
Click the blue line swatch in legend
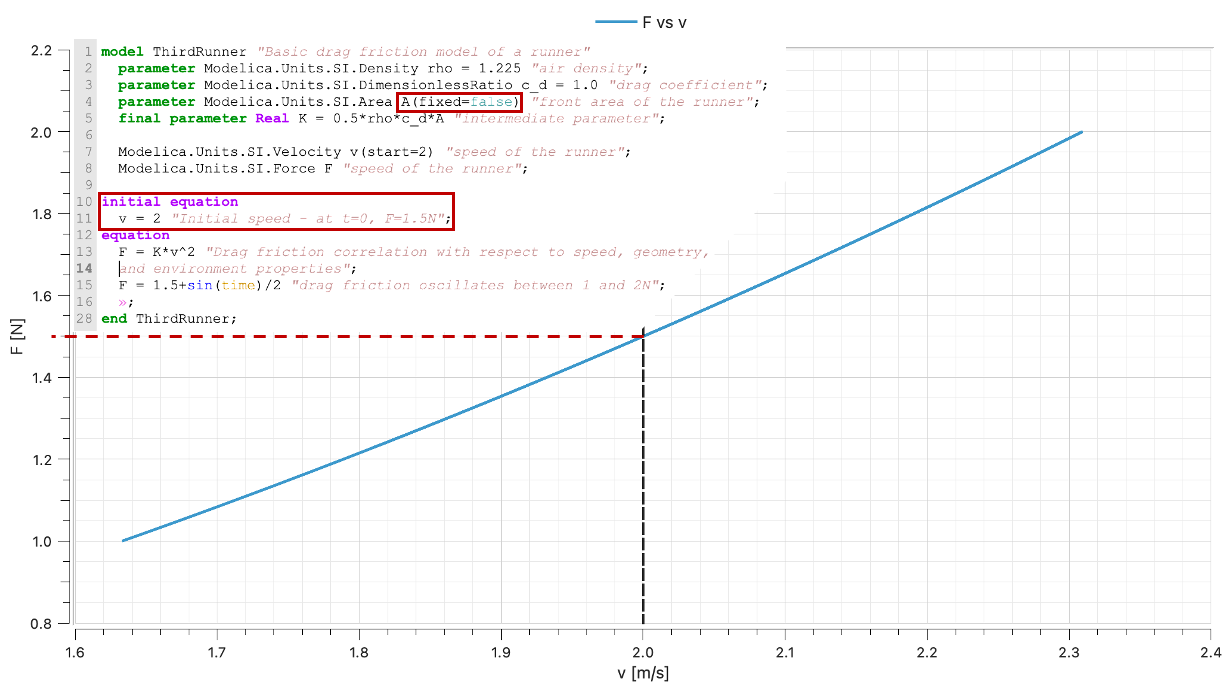click(615, 22)
